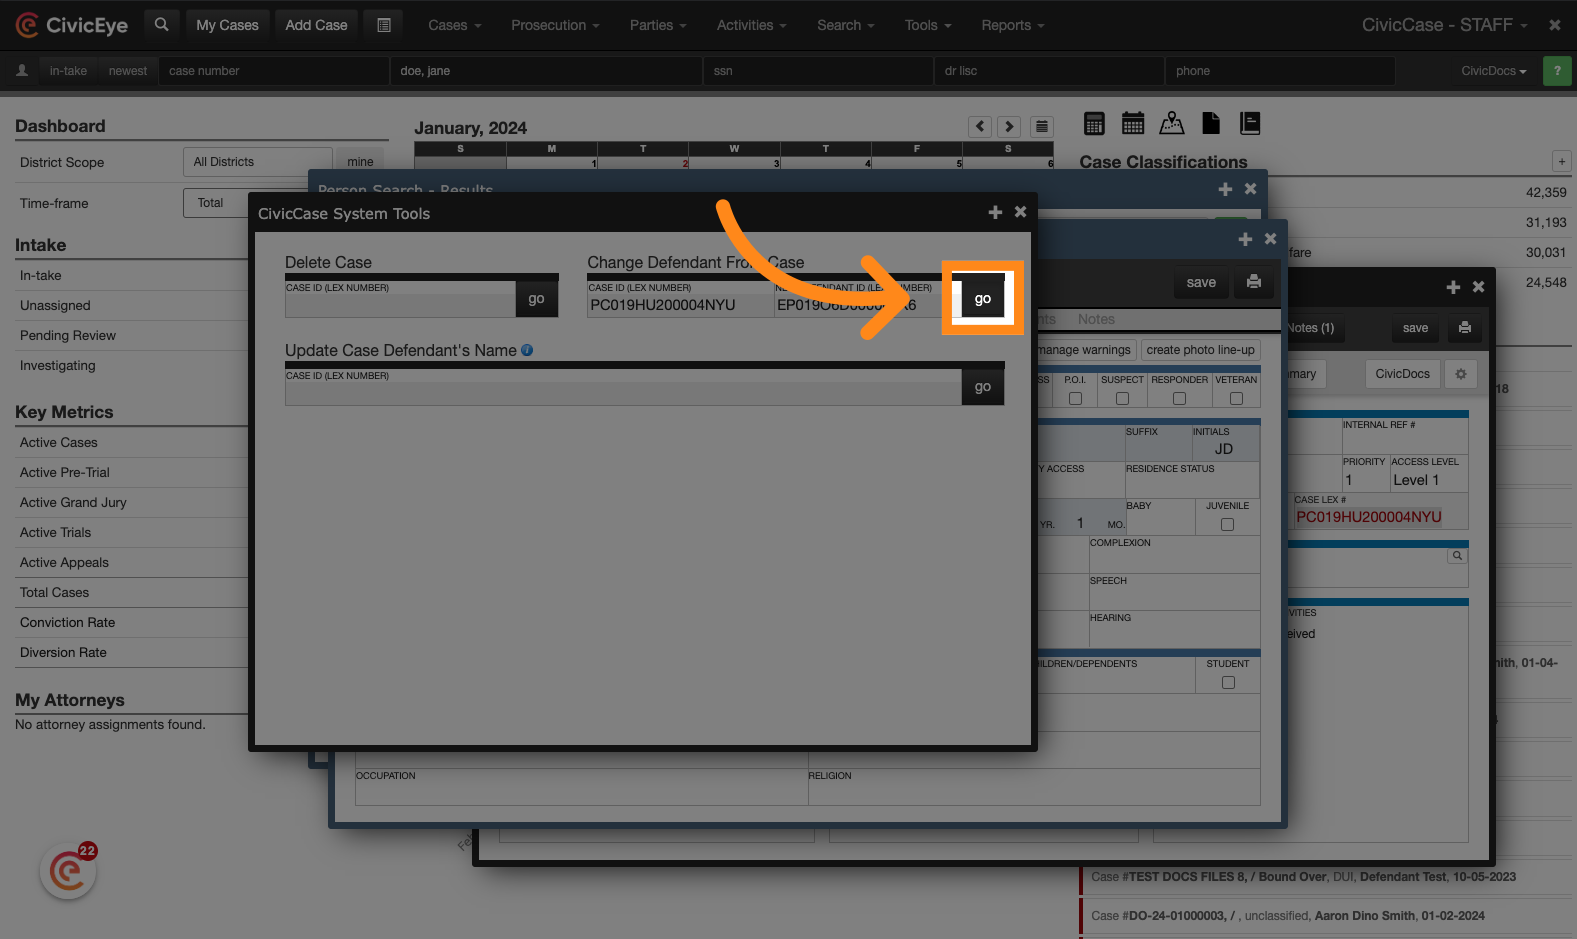This screenshot has width=1577, height=939.
Task: Open the All Districts scope selector
Action: [x=258, y=162]
